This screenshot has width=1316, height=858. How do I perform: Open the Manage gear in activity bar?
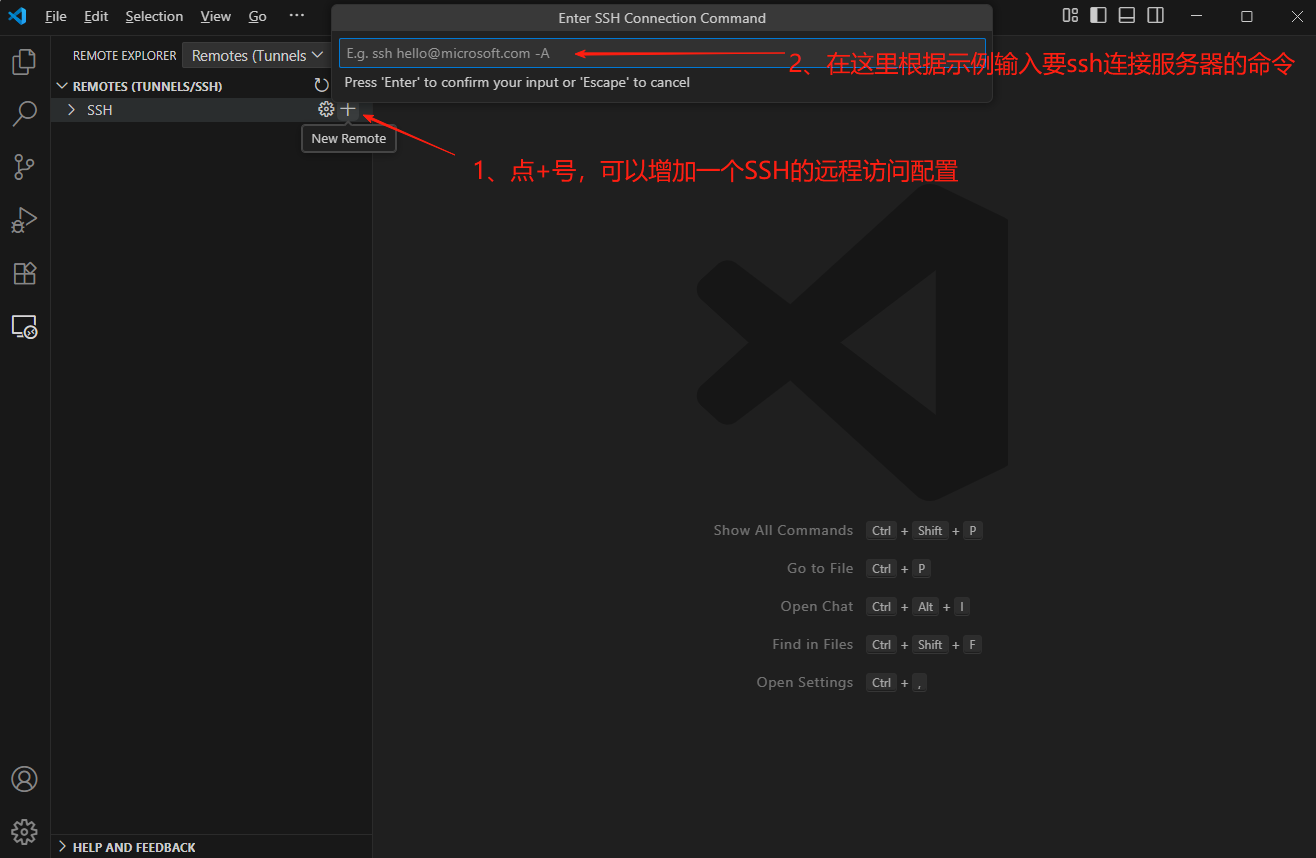pos(24,831)
